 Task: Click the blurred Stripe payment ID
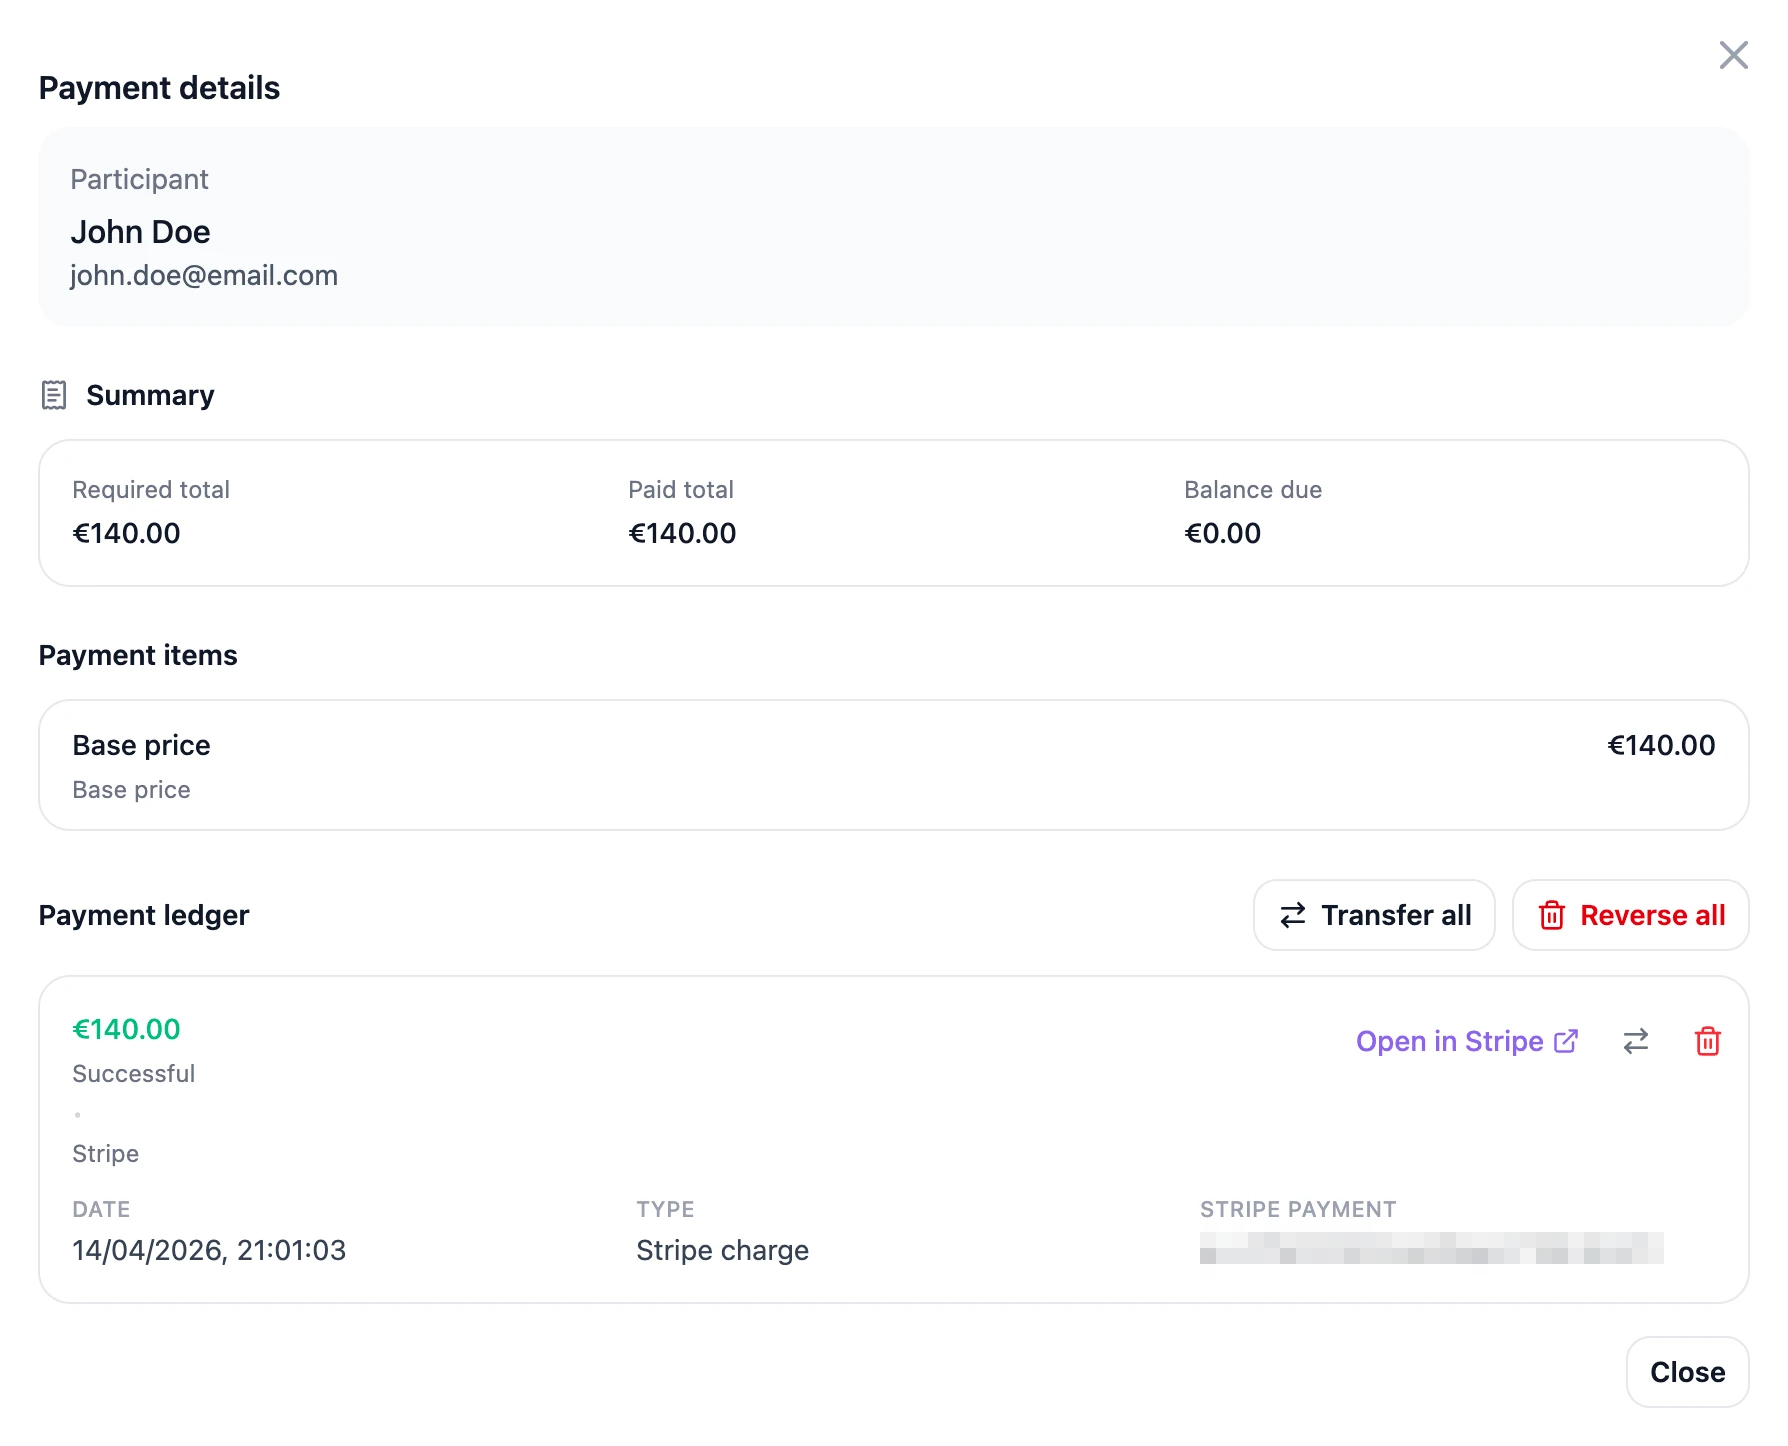tap(1431, 1248)
